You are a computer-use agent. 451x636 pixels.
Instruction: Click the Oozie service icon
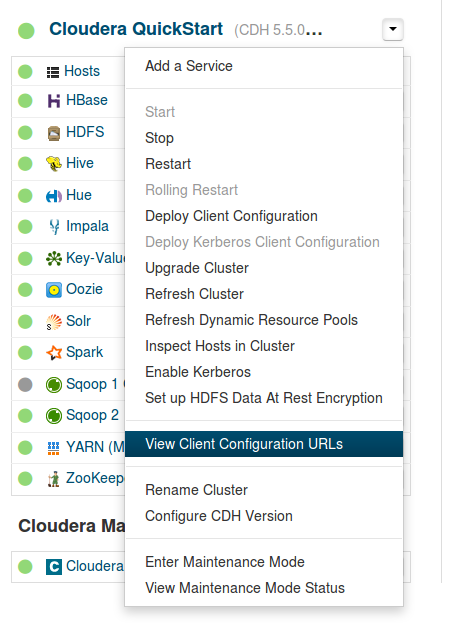[54, 290]
